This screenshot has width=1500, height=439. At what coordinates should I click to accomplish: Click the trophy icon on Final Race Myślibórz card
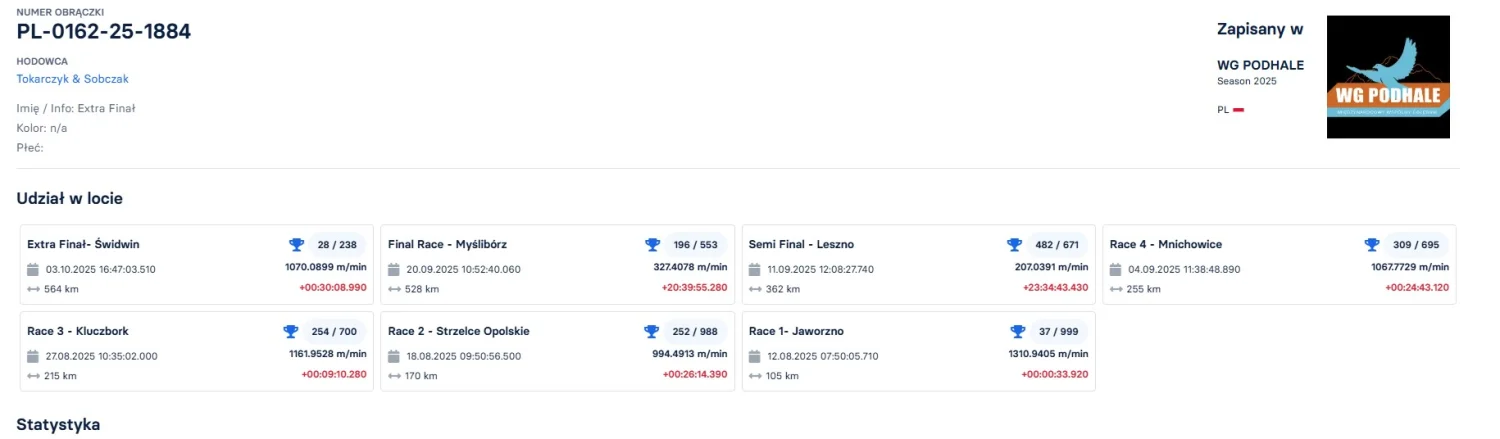point(653,245)
